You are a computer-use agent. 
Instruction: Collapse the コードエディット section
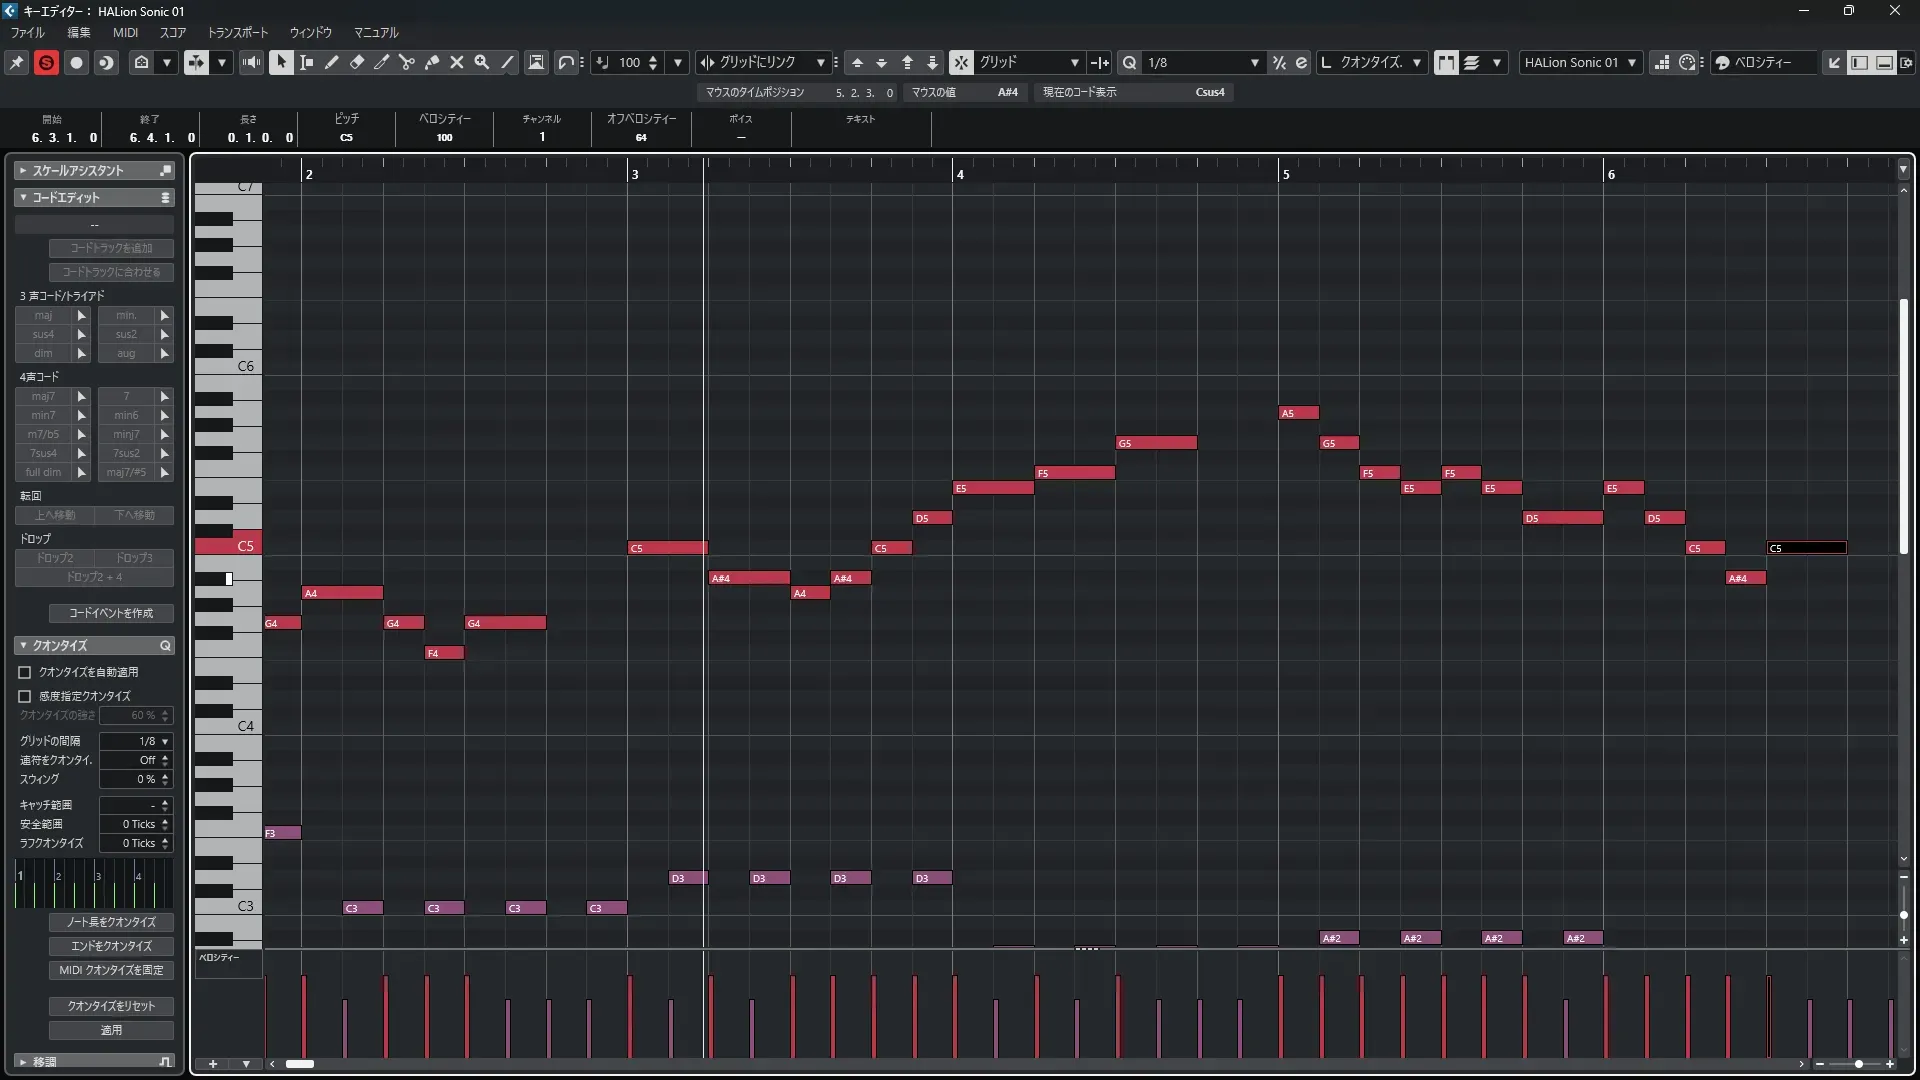point(23,198)
